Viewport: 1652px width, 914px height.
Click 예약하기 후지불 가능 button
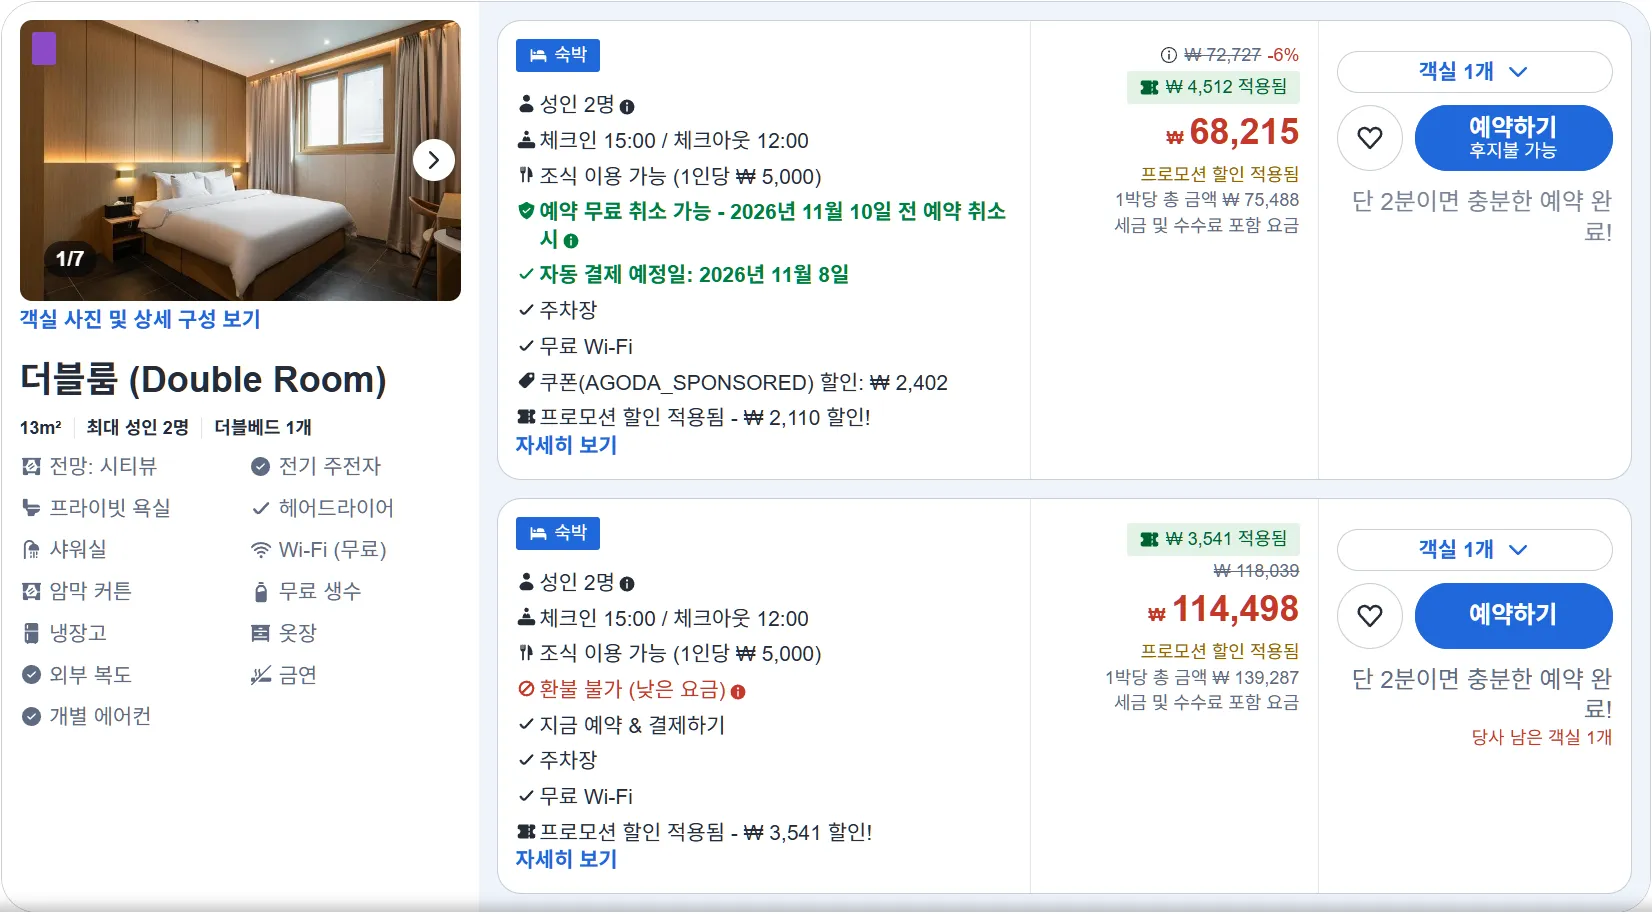click(x=1513, y=138)
